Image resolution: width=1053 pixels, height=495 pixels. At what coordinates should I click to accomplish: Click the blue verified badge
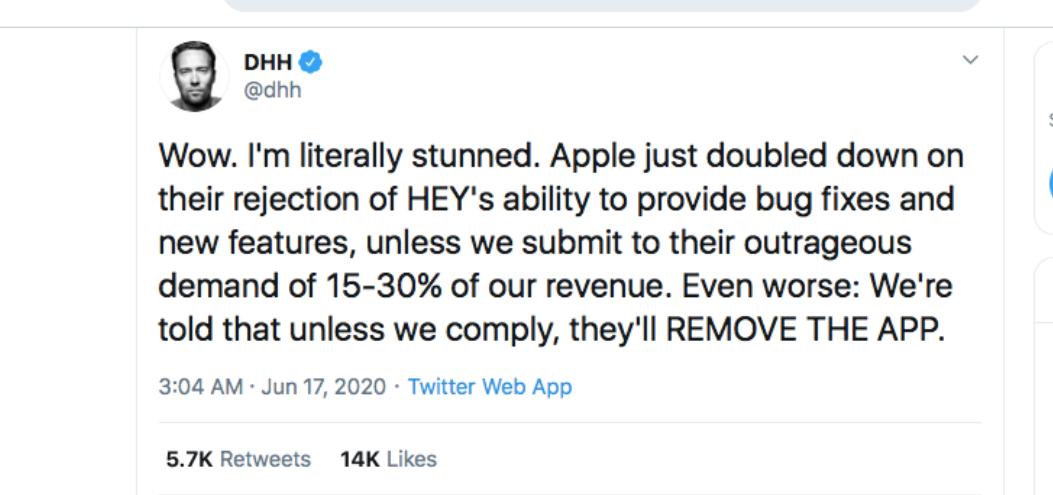click(x=311, y=65)
